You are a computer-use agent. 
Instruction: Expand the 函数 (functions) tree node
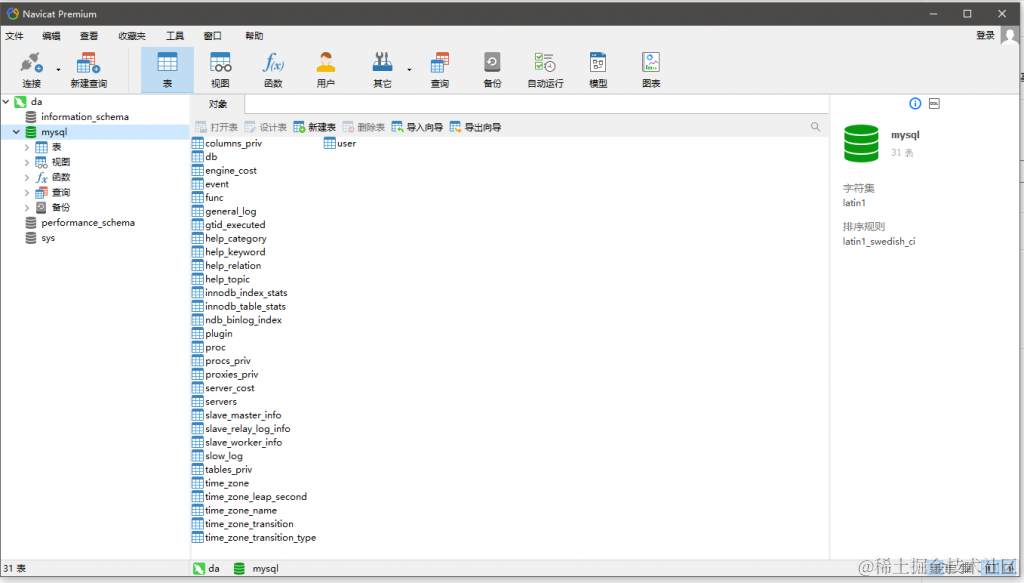(27, 177)
